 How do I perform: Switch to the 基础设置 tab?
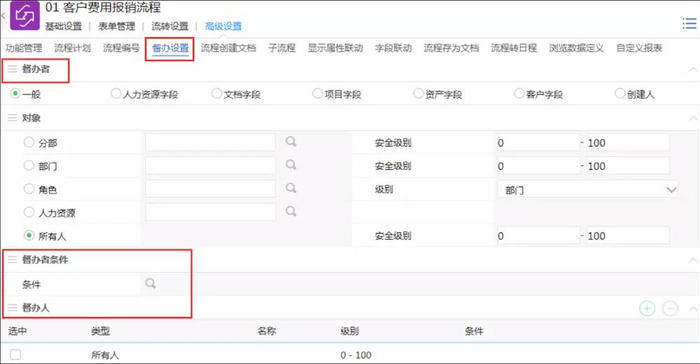[x=63, y=26]
